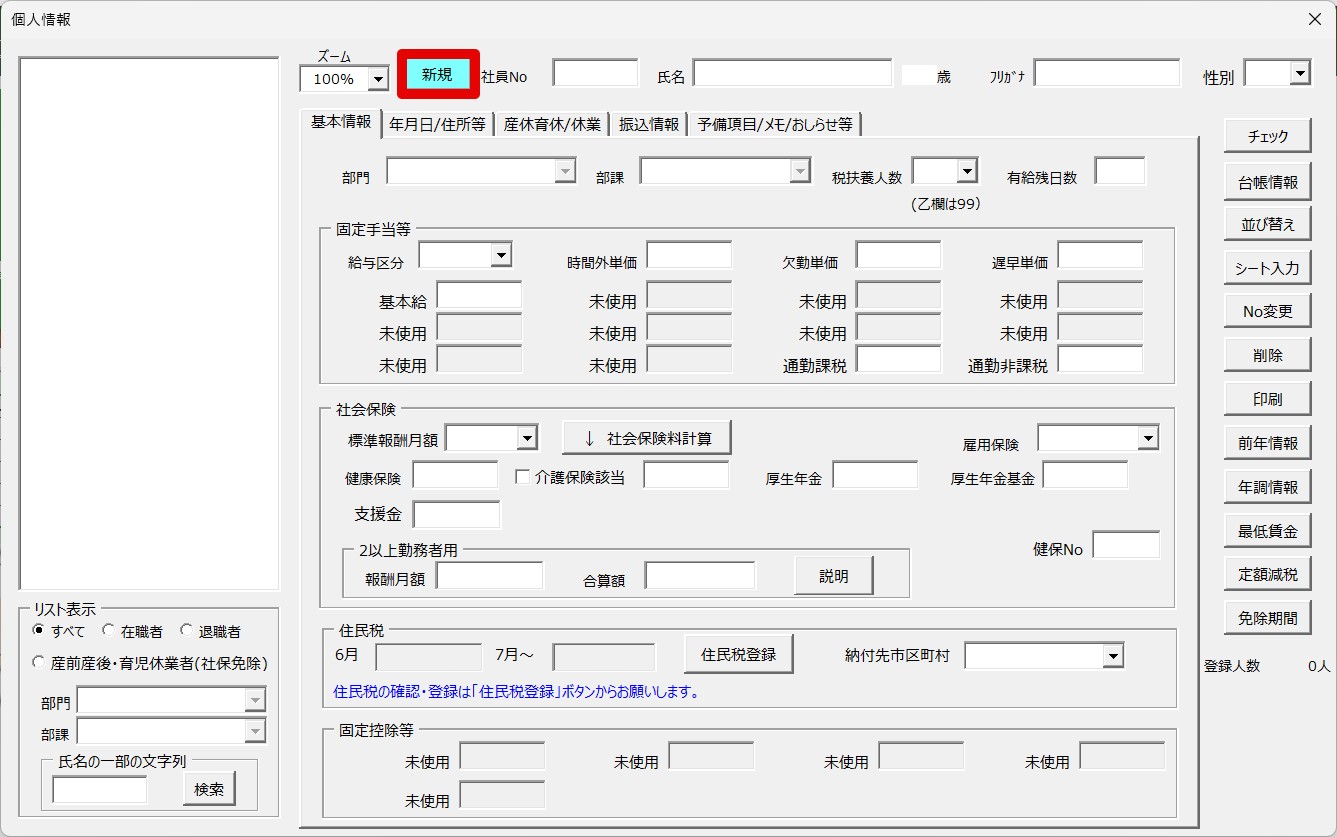Screen dimensions: 1337x837
Task: Switch to the 年月日/住所等 tab
Action: pyautogui.click(x=437, y=124)
